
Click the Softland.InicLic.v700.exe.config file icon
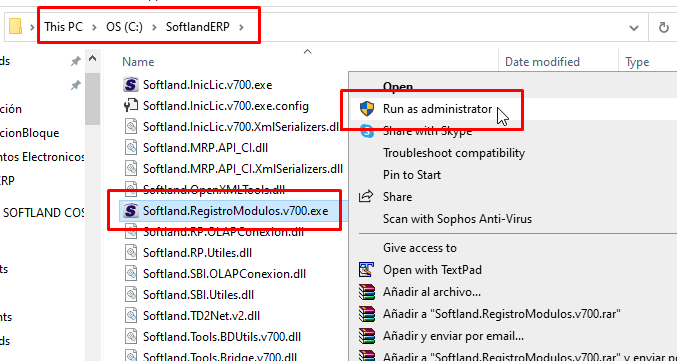pos(131,106)
